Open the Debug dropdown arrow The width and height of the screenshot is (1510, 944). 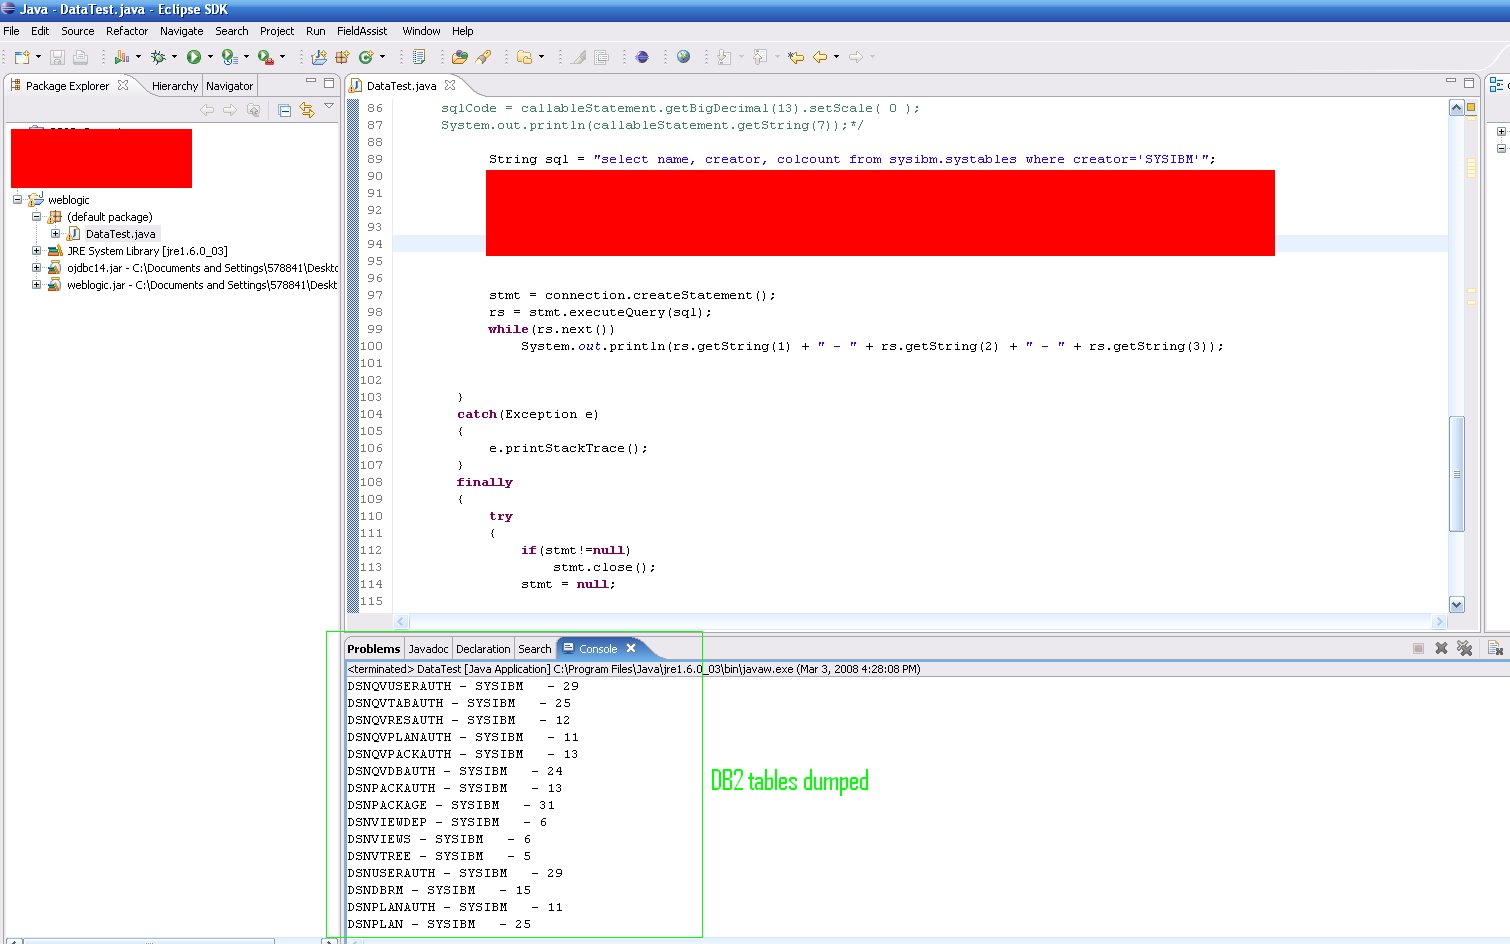tap(174, 57)
